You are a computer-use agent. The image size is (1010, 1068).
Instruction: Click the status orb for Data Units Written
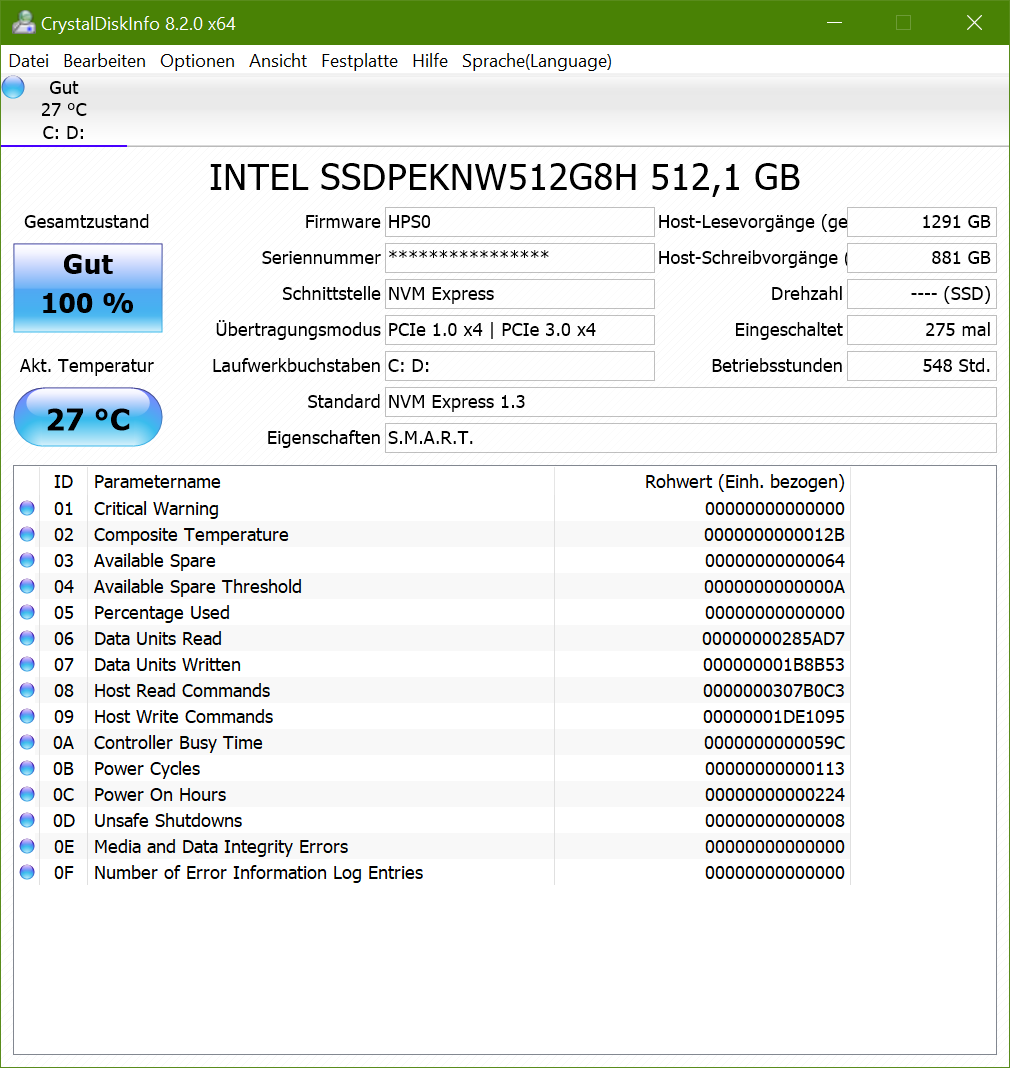coord(27,664)
